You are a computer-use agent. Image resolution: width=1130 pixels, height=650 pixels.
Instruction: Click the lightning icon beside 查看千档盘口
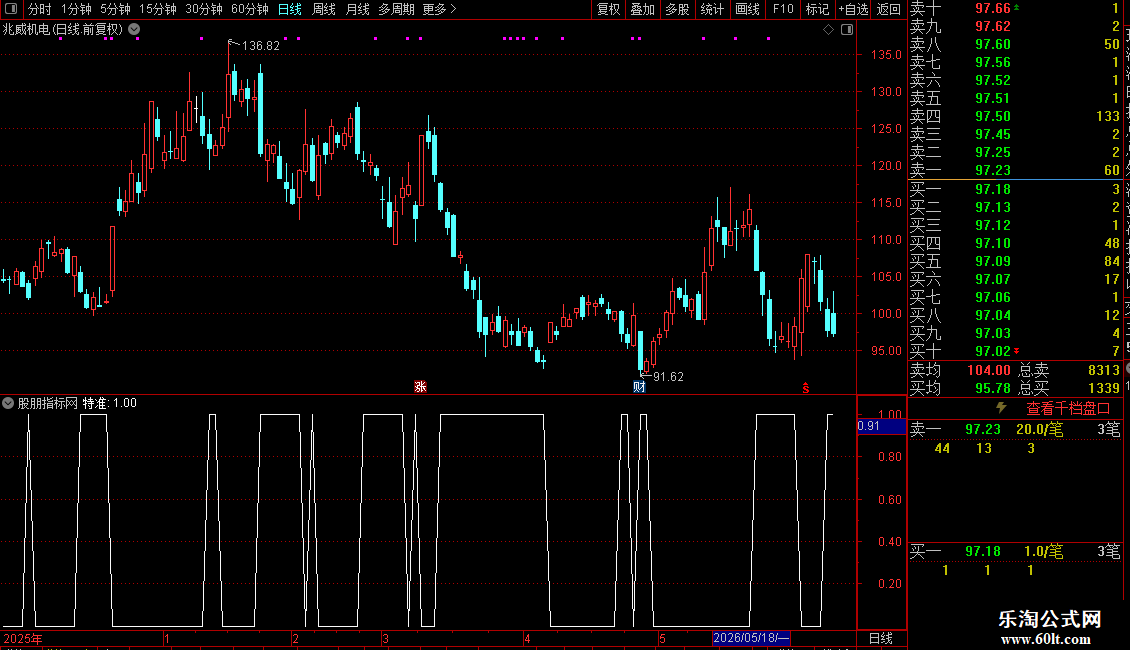(1001, 408)
